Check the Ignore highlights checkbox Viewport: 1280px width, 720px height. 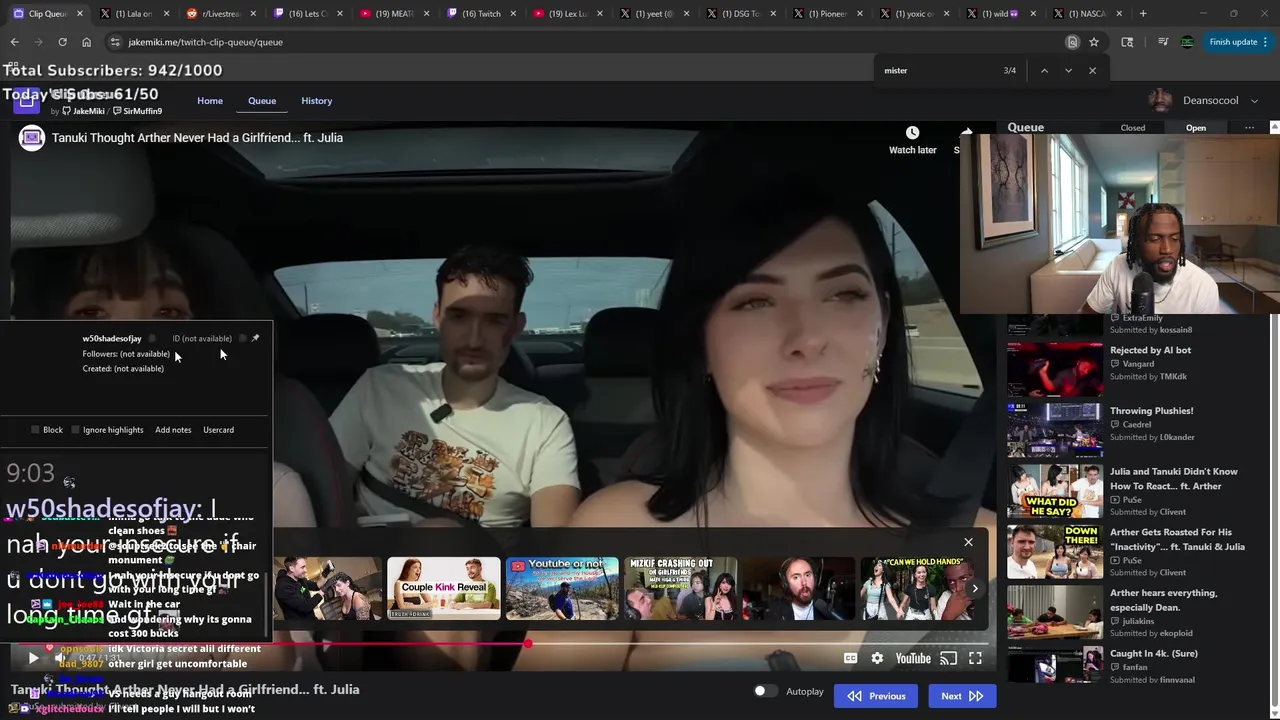[x=75, y=430]
